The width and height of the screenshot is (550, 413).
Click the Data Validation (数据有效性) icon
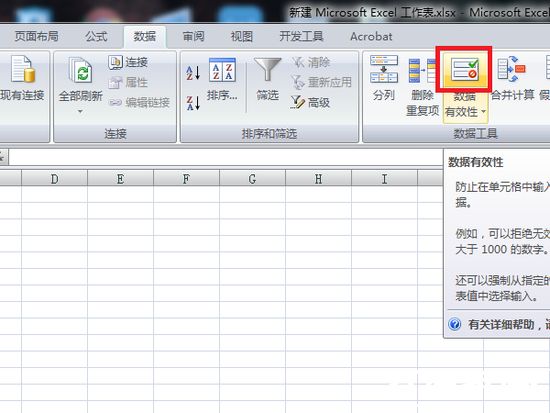(x=464, y=70)
